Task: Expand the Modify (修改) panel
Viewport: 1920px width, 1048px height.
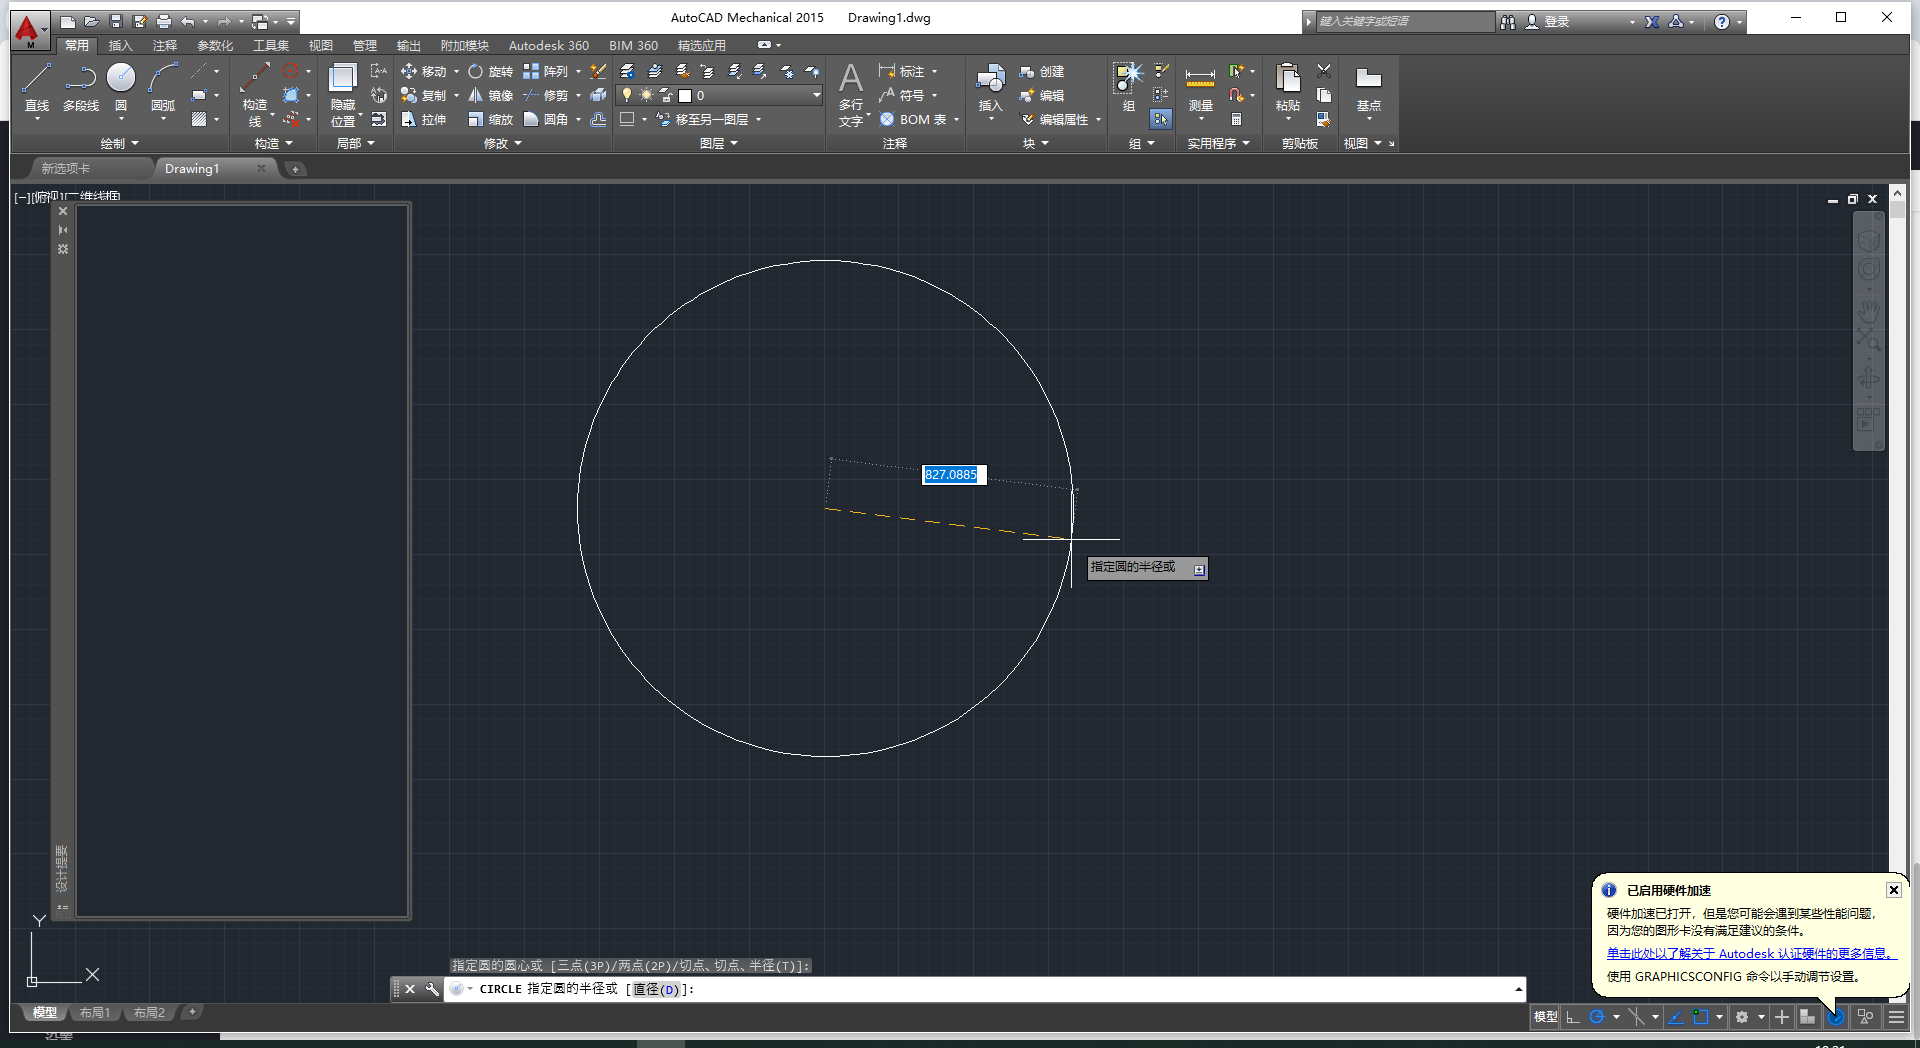Action: (x=502, y=143)
